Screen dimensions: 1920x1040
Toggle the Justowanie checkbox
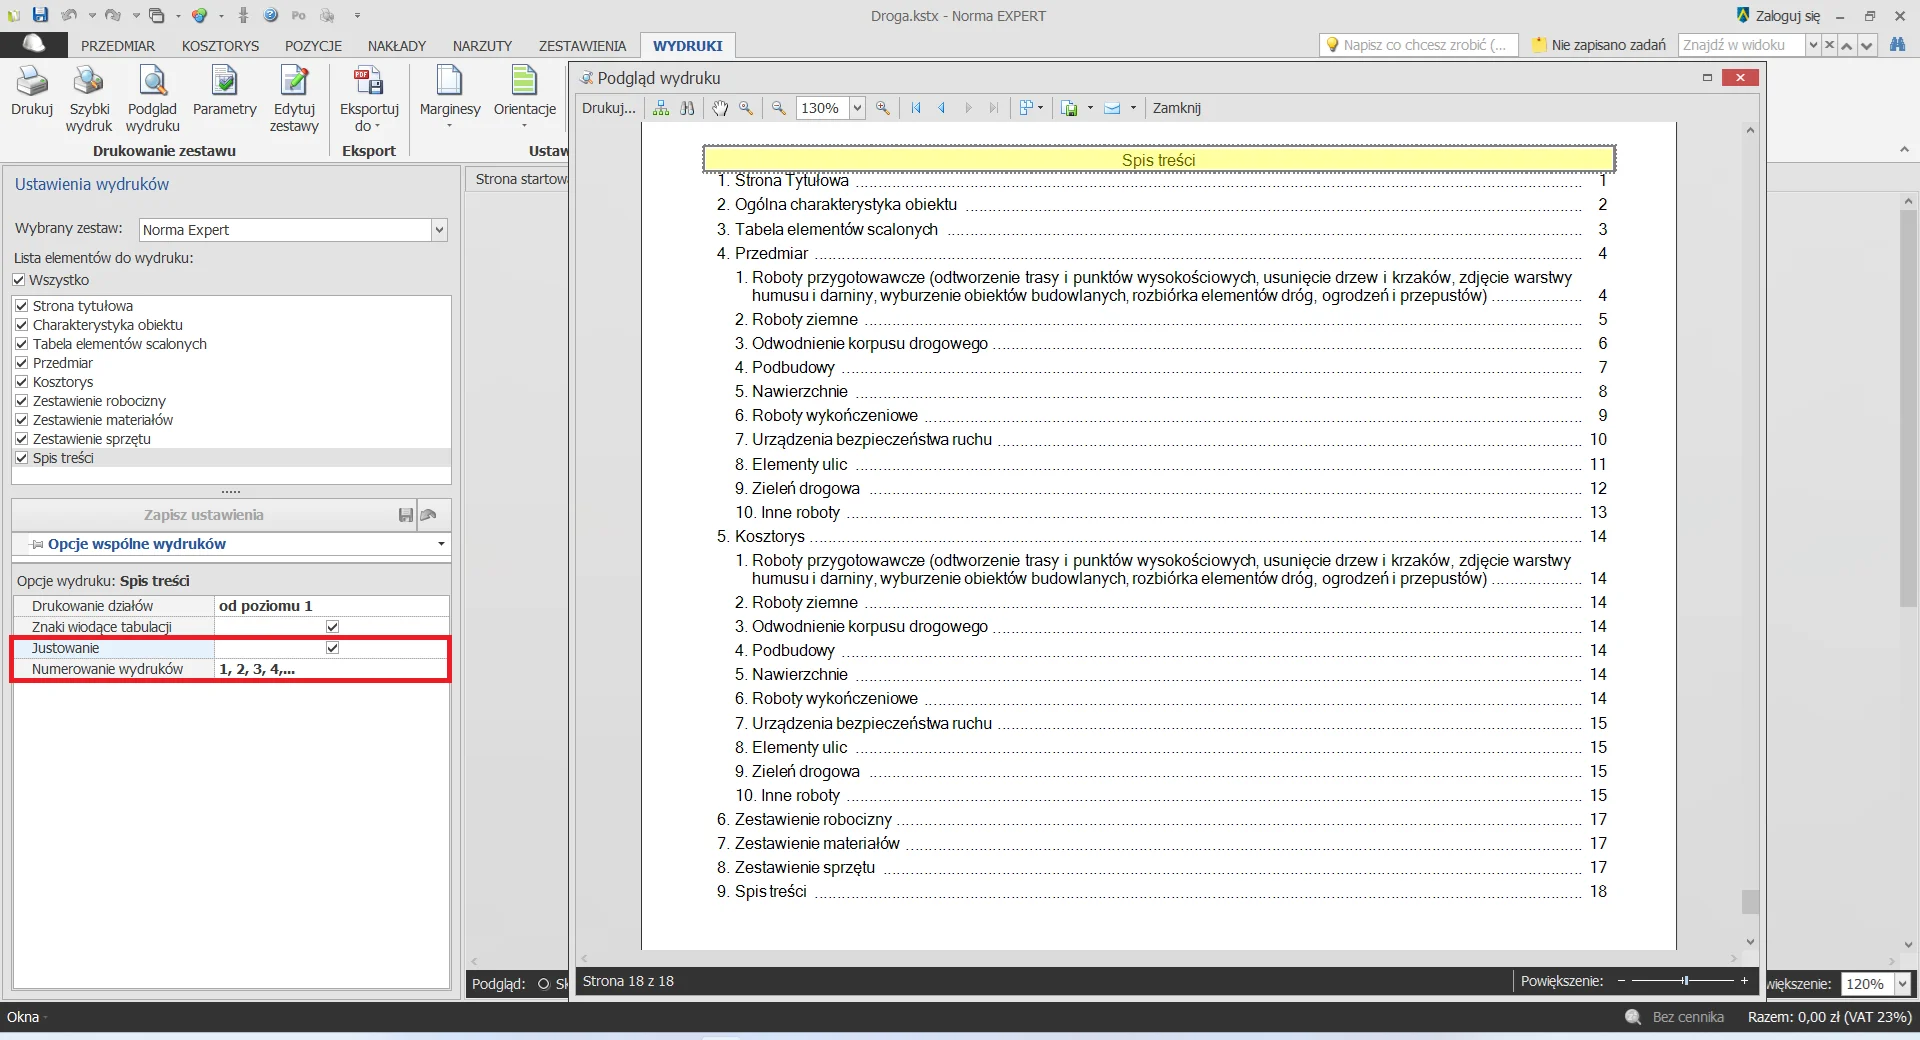click(333, 648)
